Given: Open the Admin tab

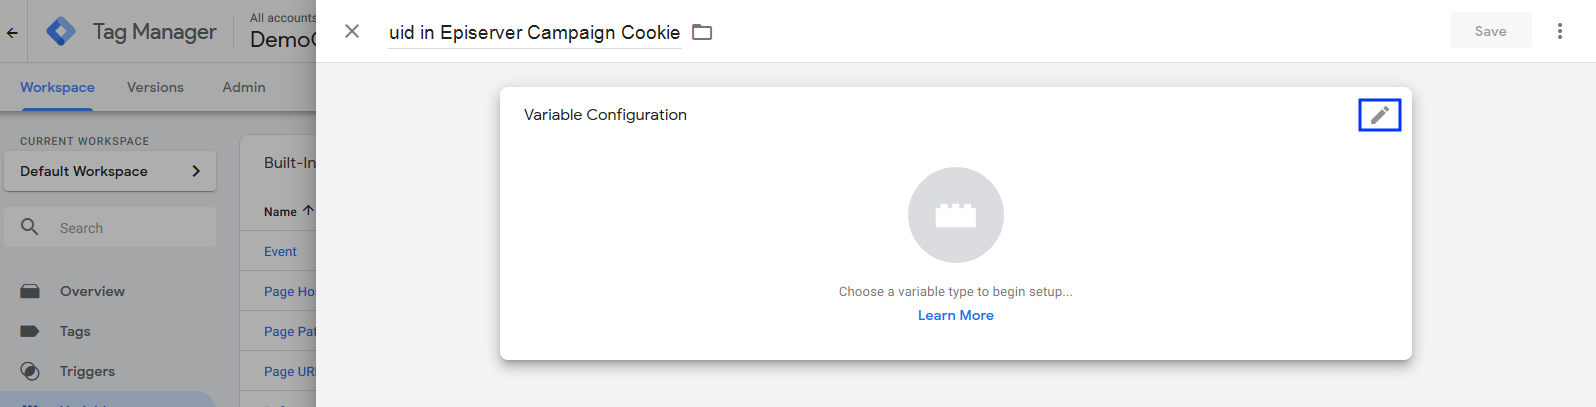Looking at the screenshot, I should click(244, 87).
